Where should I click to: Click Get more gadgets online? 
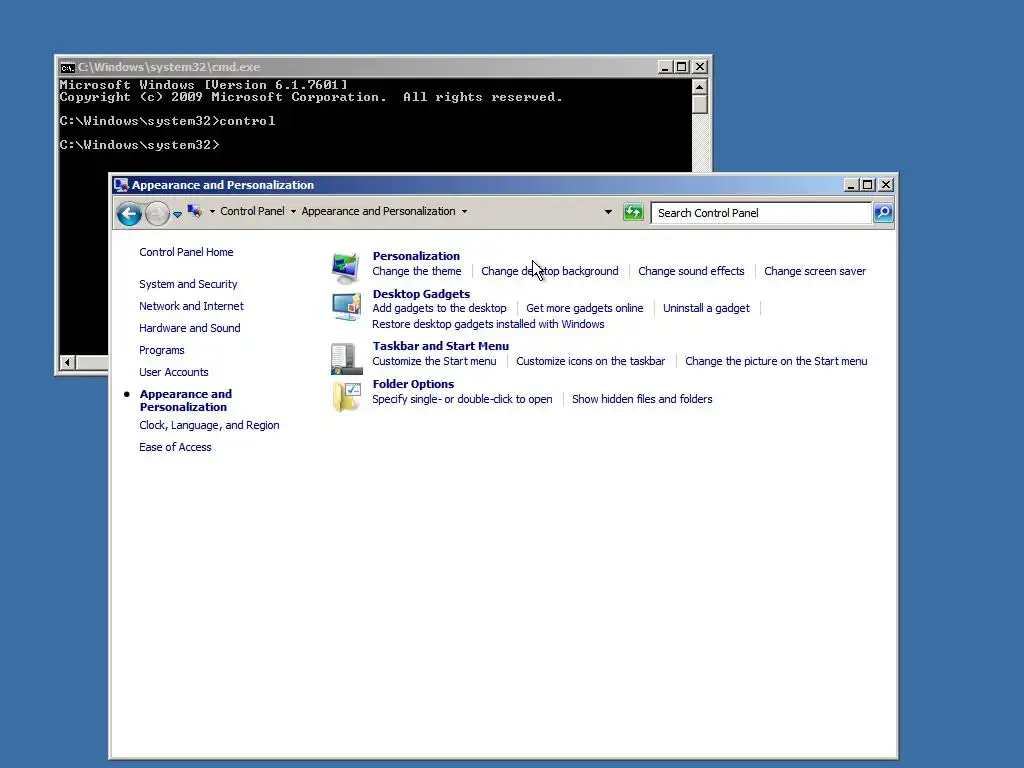point(584,308)
